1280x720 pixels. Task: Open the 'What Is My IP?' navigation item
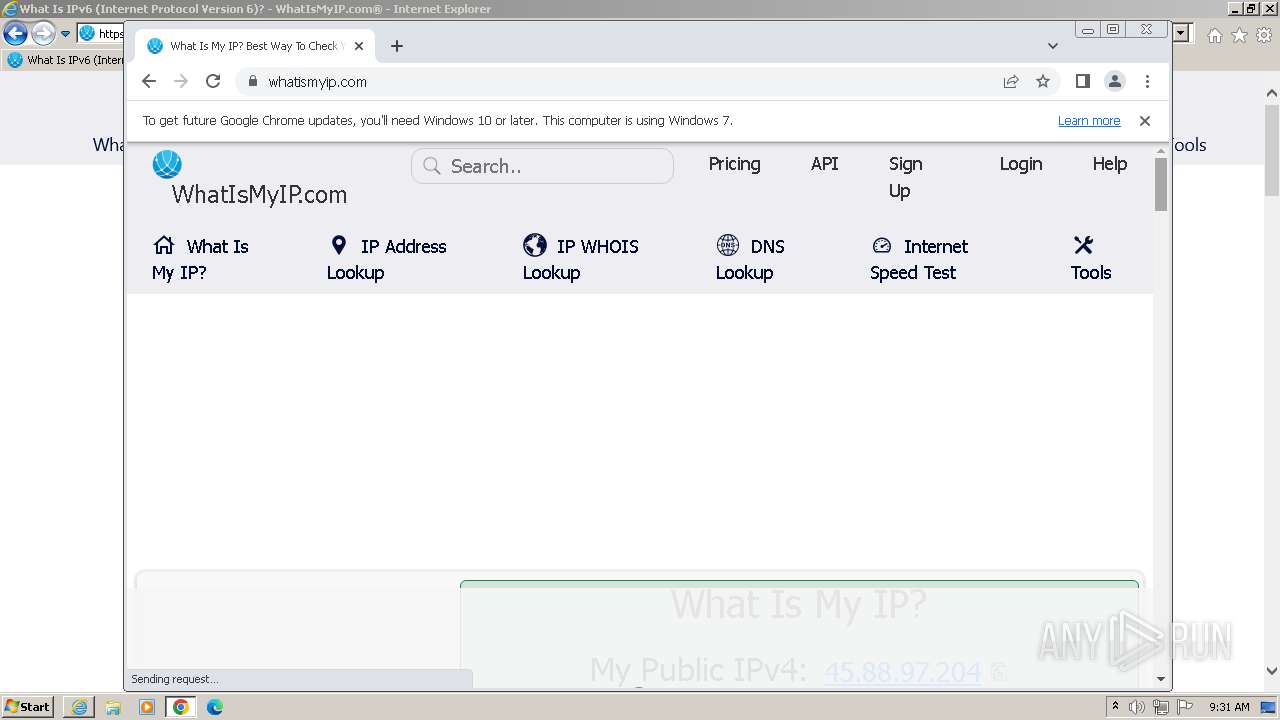coord(200,259)
